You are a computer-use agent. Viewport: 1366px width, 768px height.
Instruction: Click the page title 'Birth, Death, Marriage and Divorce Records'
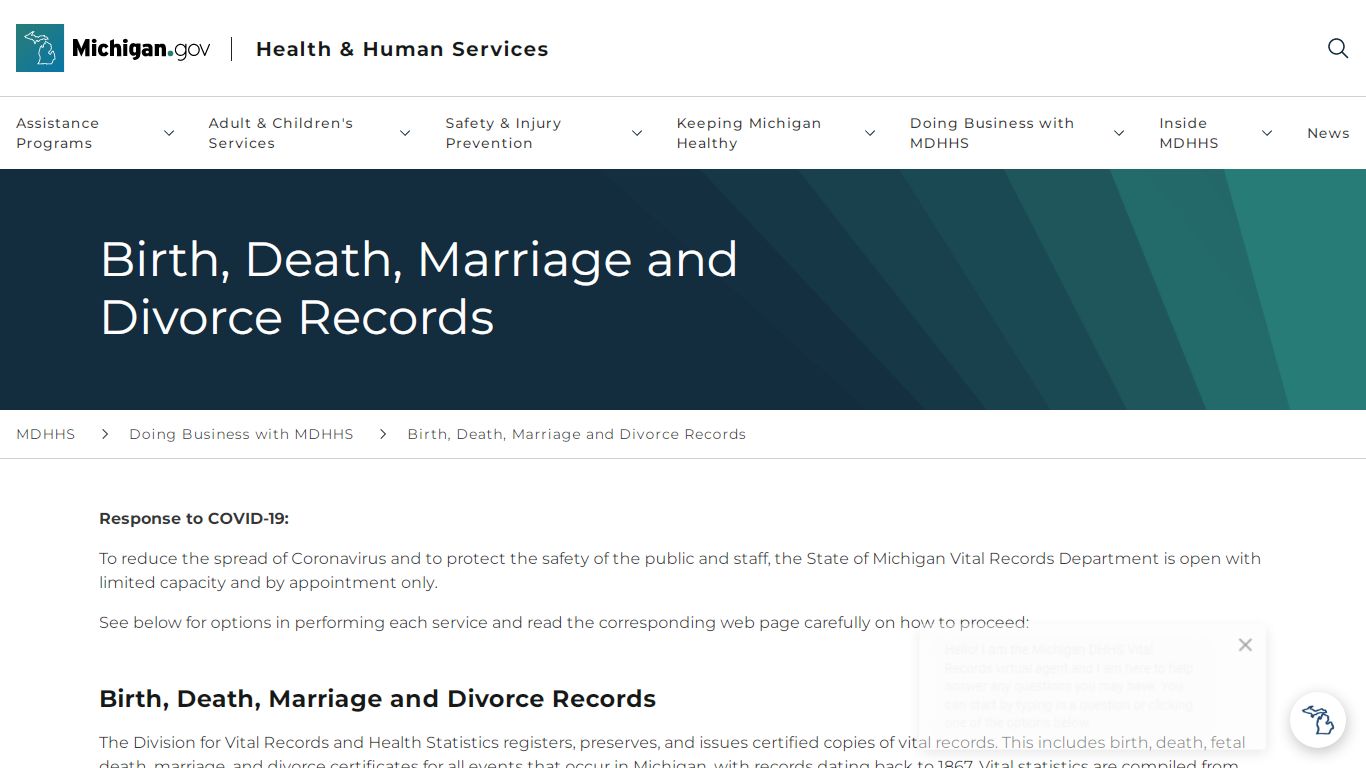(419, 288)
